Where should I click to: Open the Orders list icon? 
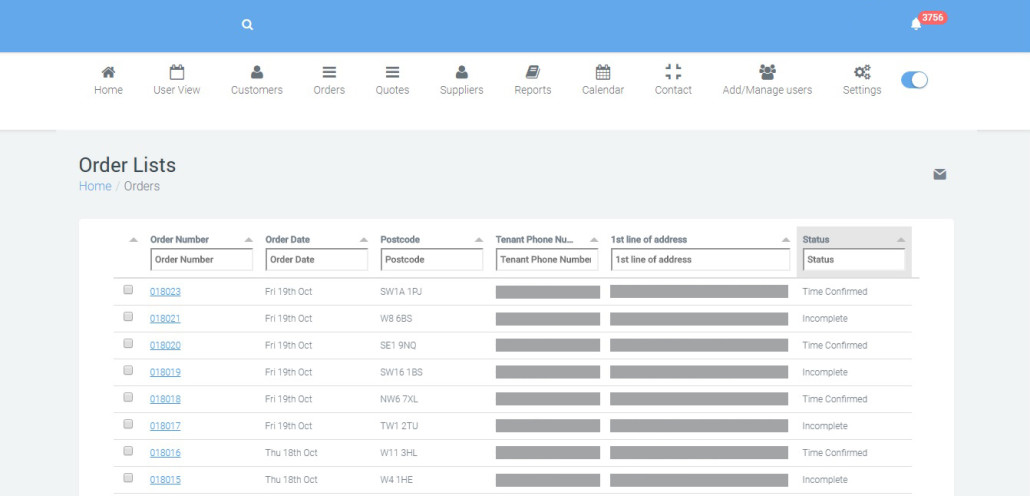pyautogui.click(x=329, y=72)
